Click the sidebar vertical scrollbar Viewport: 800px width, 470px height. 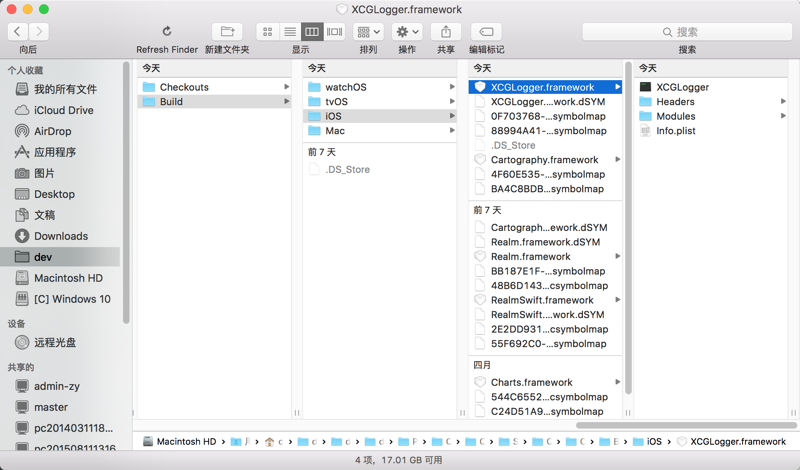[126, 192]
